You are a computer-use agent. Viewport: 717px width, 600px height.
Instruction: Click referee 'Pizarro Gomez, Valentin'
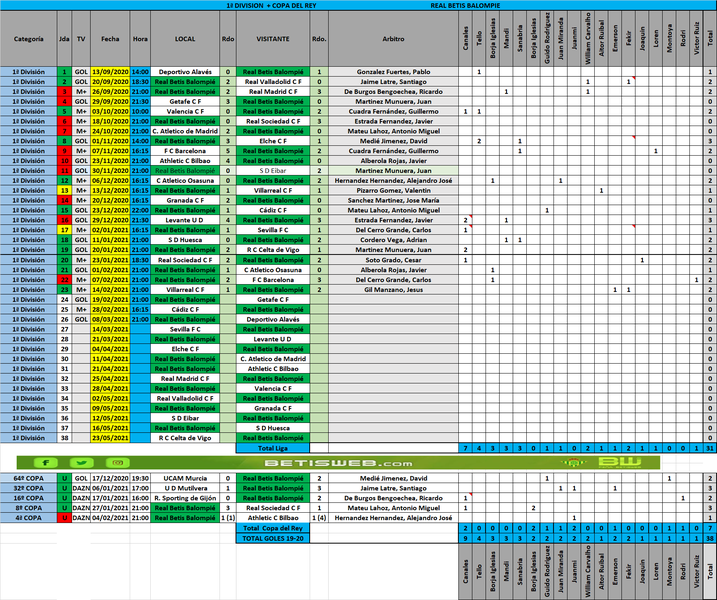point(393,190)
